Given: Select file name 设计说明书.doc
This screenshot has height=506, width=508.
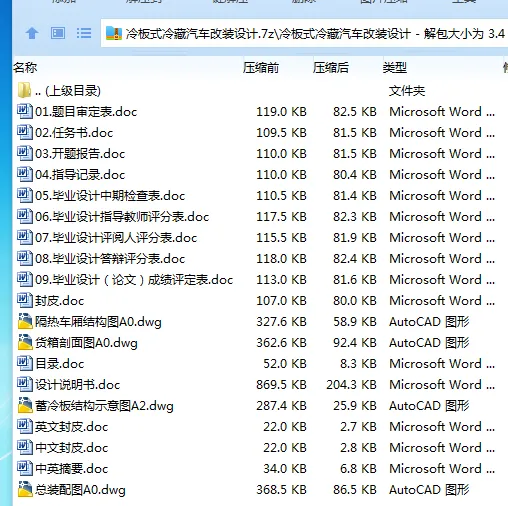Looking at the screenshot, I should pyautogui.click(x=78, y=385).
